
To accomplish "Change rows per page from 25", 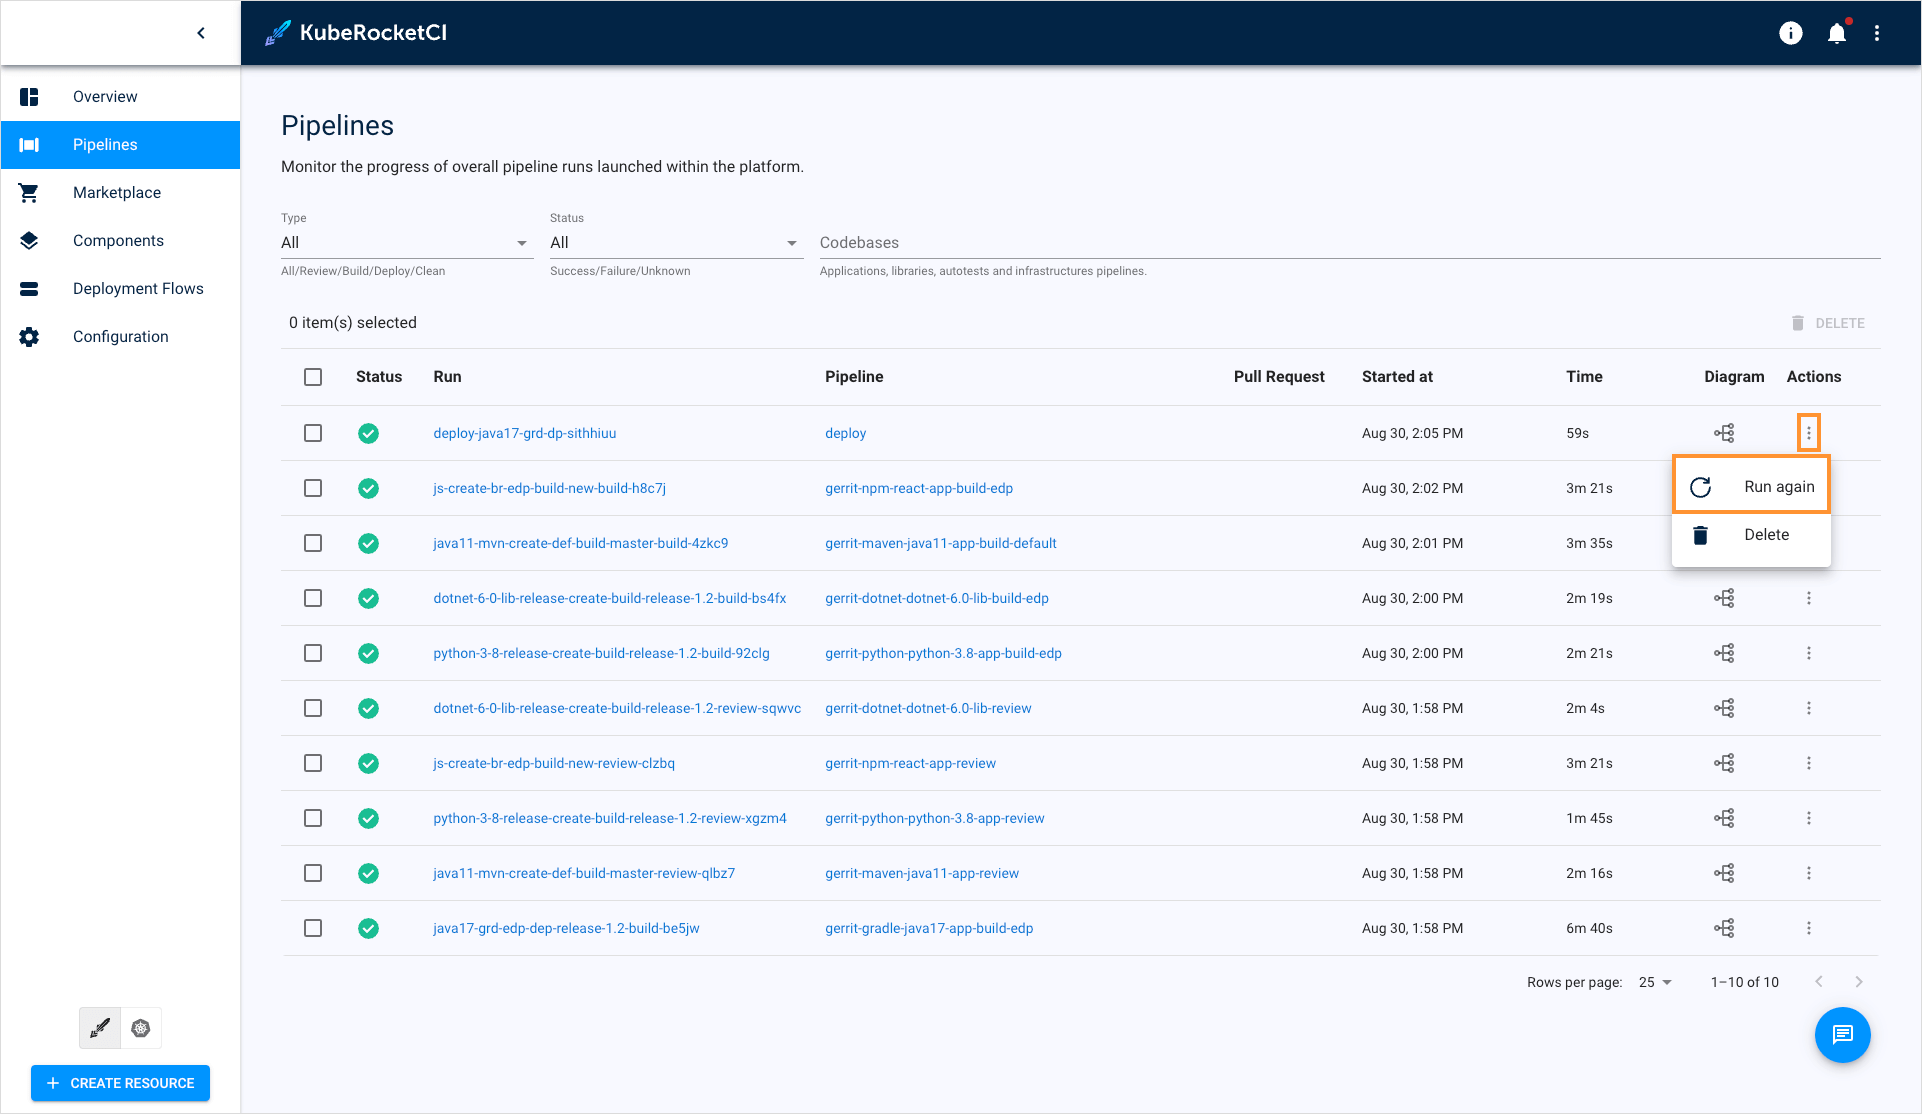I will coord(1650,982).
